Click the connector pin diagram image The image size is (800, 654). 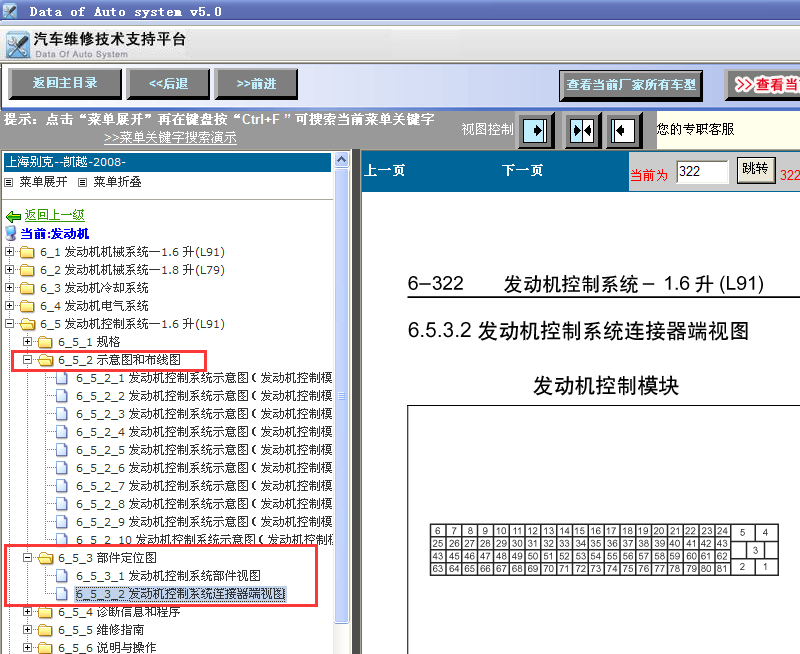tap(604, 550)
